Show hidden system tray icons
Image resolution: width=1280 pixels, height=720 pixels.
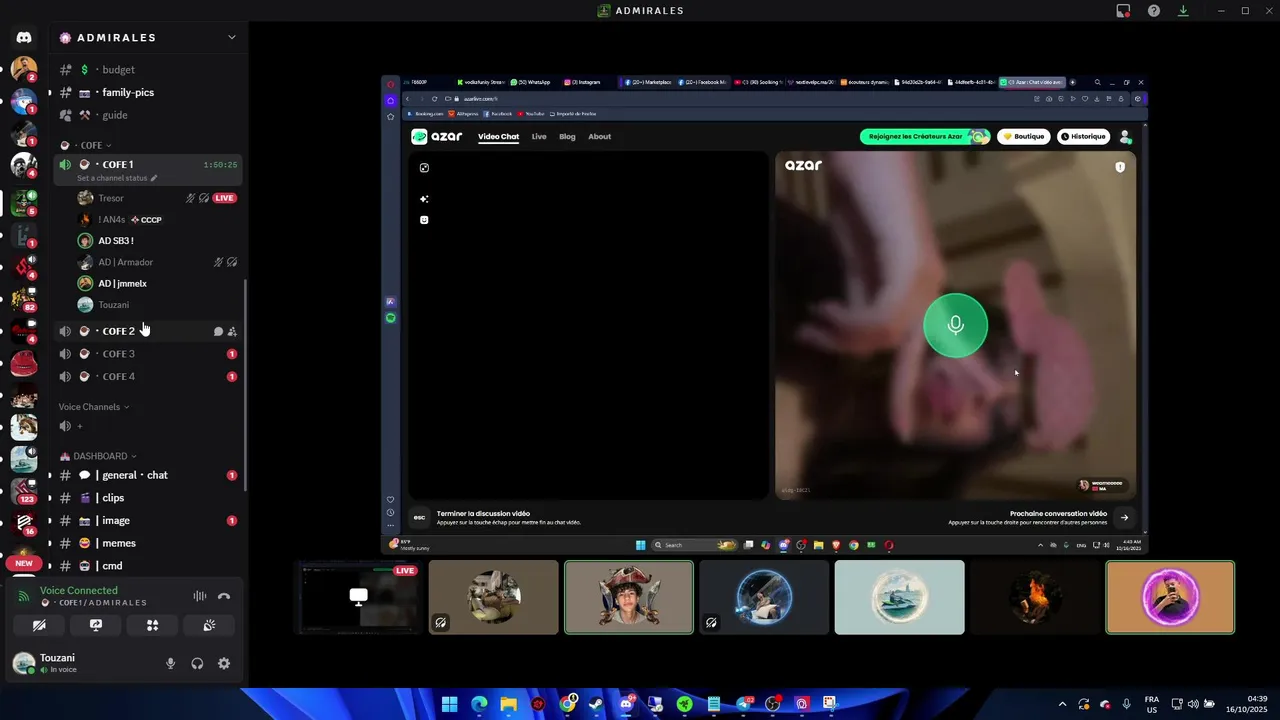[x=1062, y=704]
